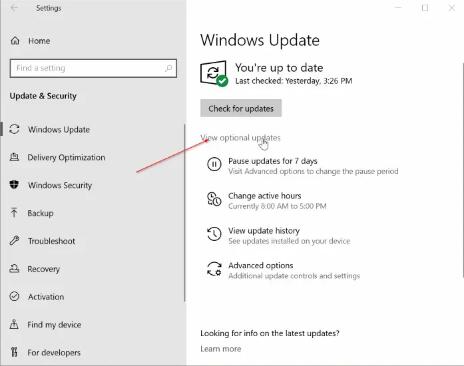Click the Check for updates button
Image resolution: width=464 pixels, height=366 pixels.
241,108
